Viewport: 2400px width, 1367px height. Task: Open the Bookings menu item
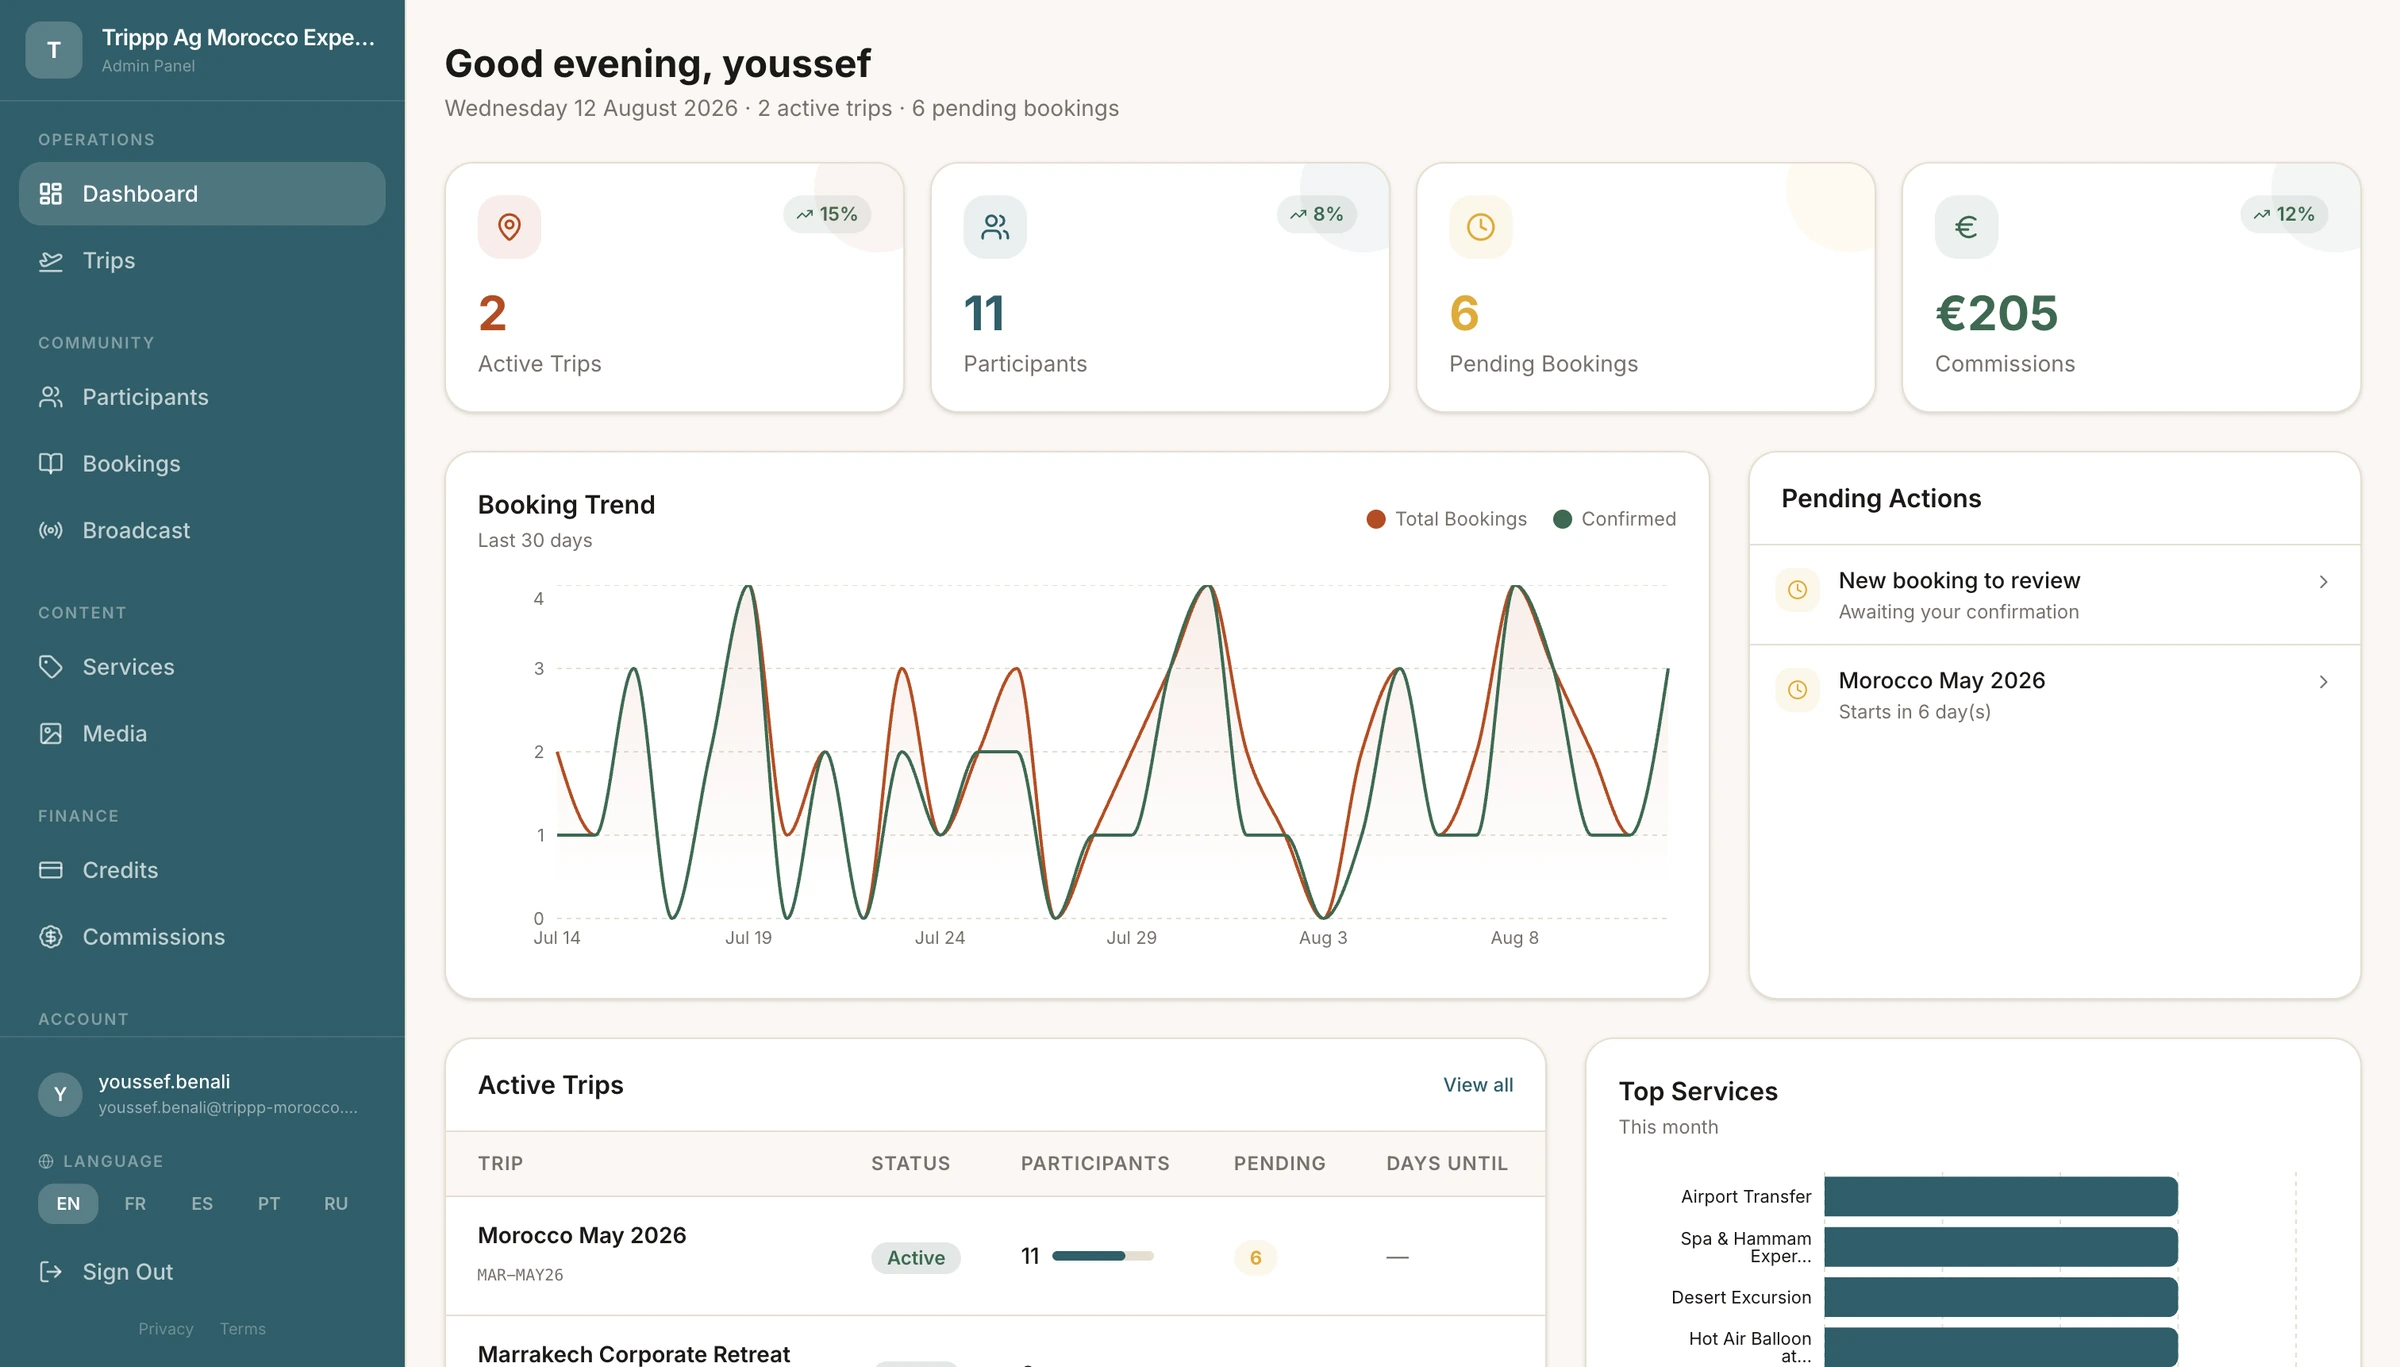(x=202, y=464)
